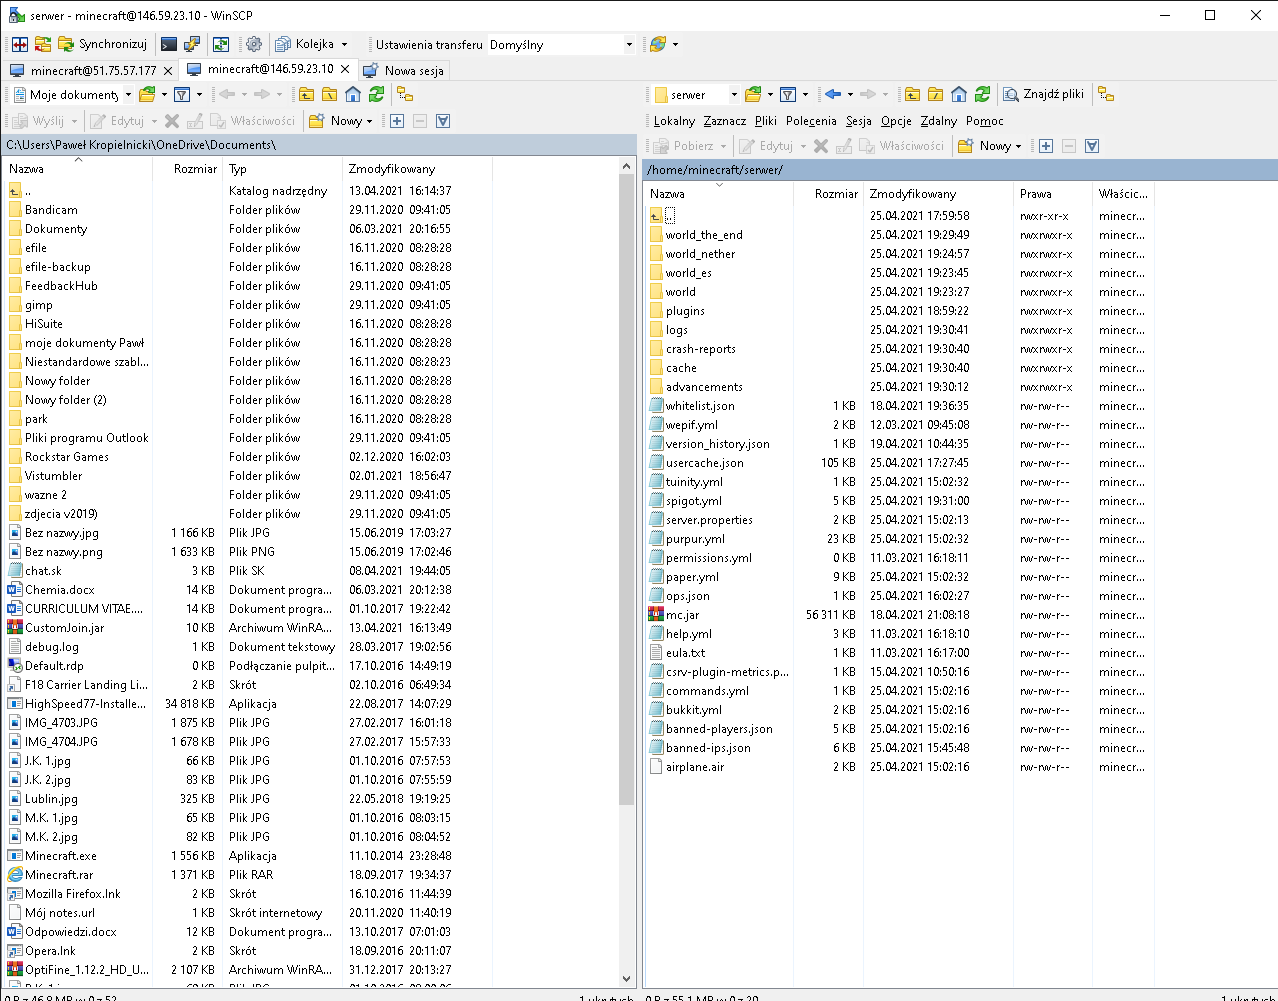Viewport: 1278px width, 1001px height.
Task: Toggle local directory tree view icon
Action: pos(405,94)
